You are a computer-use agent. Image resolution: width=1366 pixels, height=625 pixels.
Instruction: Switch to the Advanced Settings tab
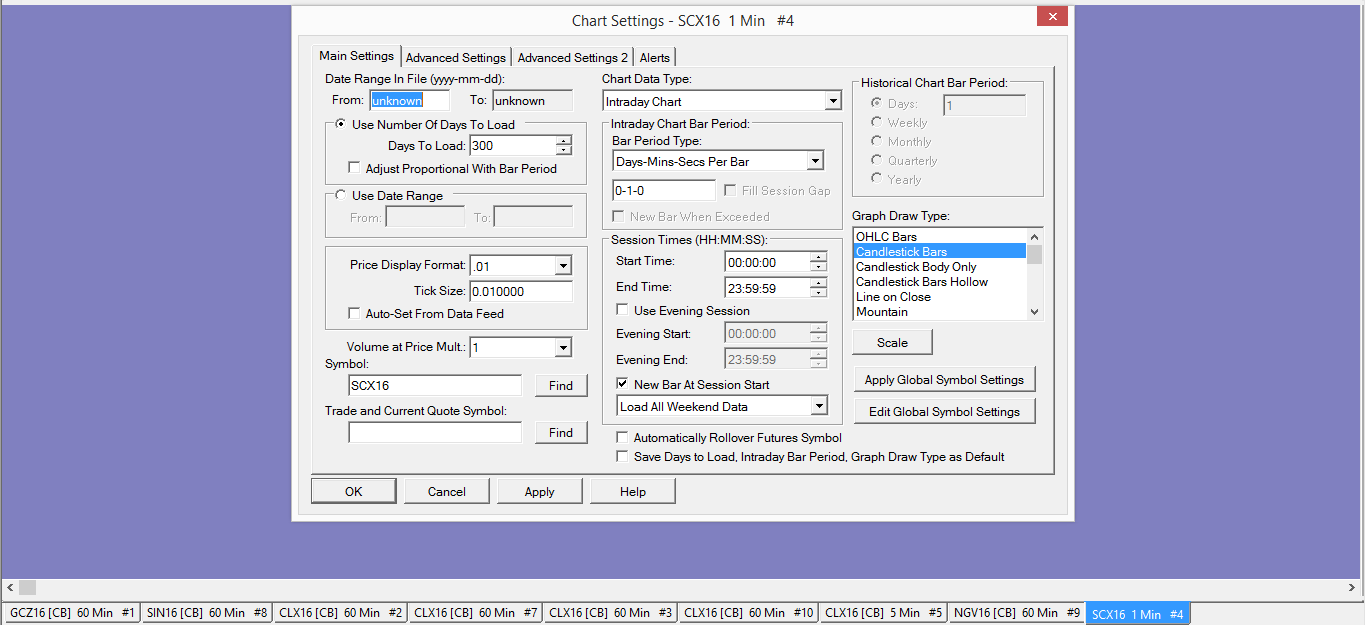456,57
